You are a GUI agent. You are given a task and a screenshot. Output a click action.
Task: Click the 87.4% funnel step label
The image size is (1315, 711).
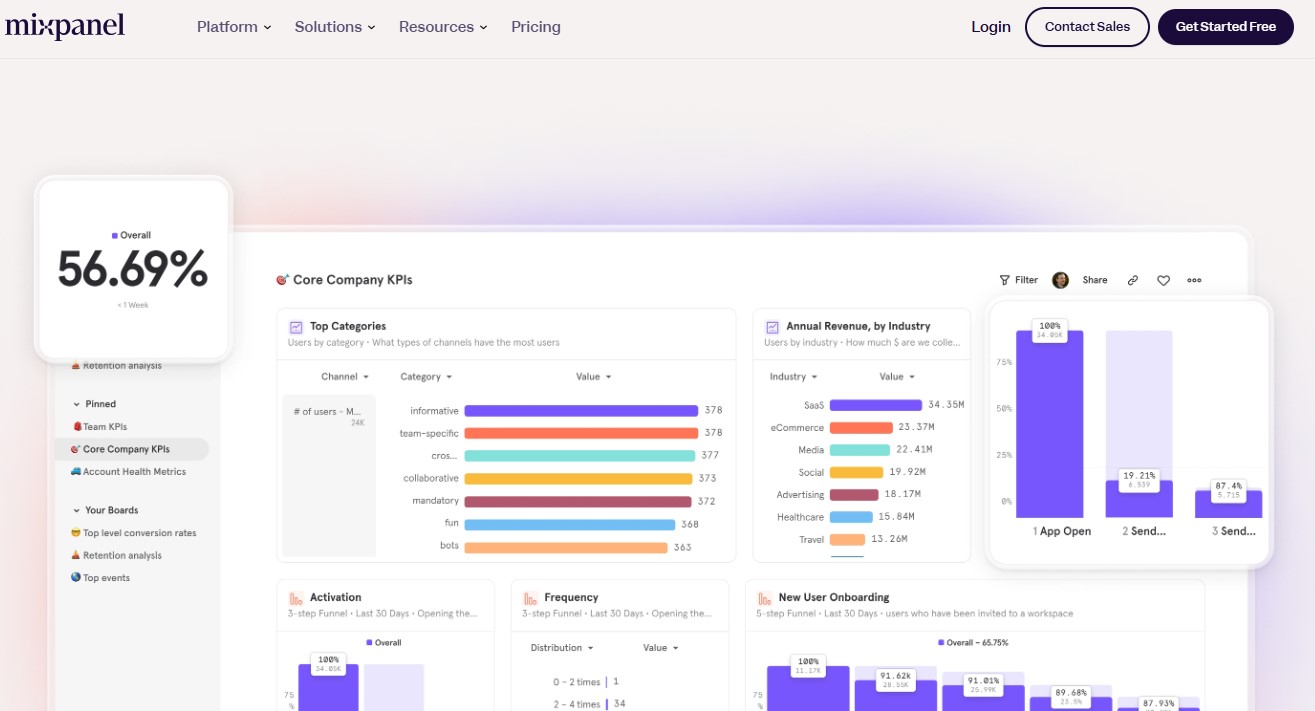coord(1228,490)
